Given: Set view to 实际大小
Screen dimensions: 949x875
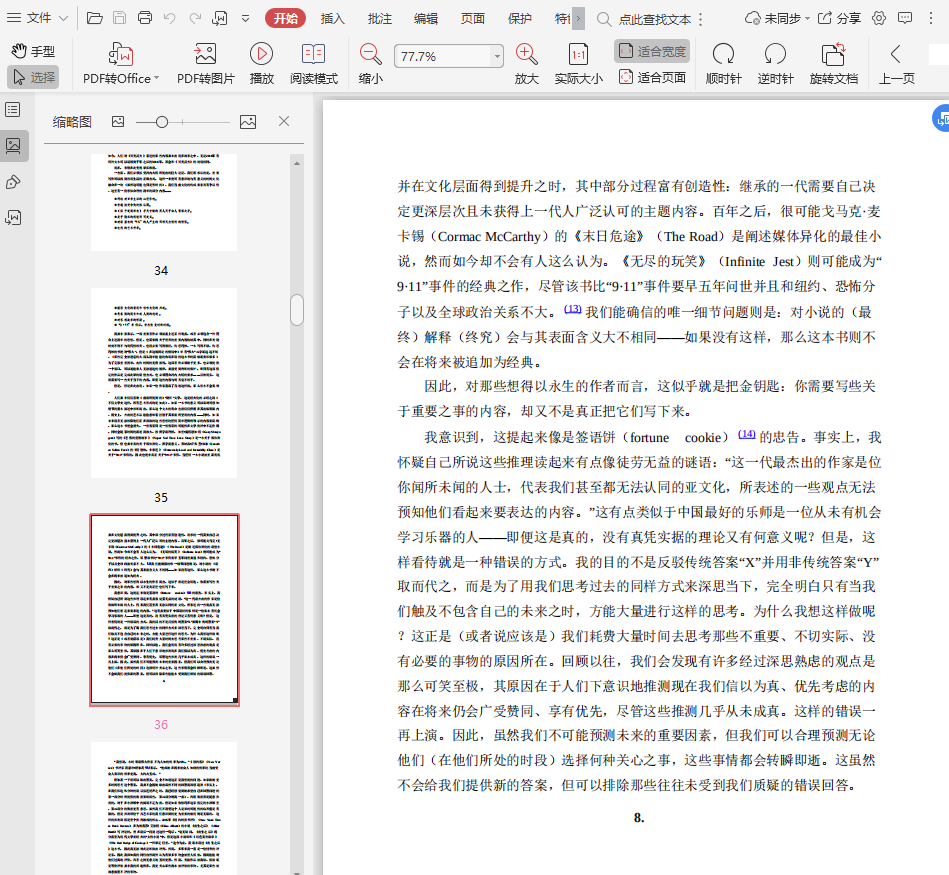Looking at the screenshot, I should pyautogui.click(x=579, y=64).
